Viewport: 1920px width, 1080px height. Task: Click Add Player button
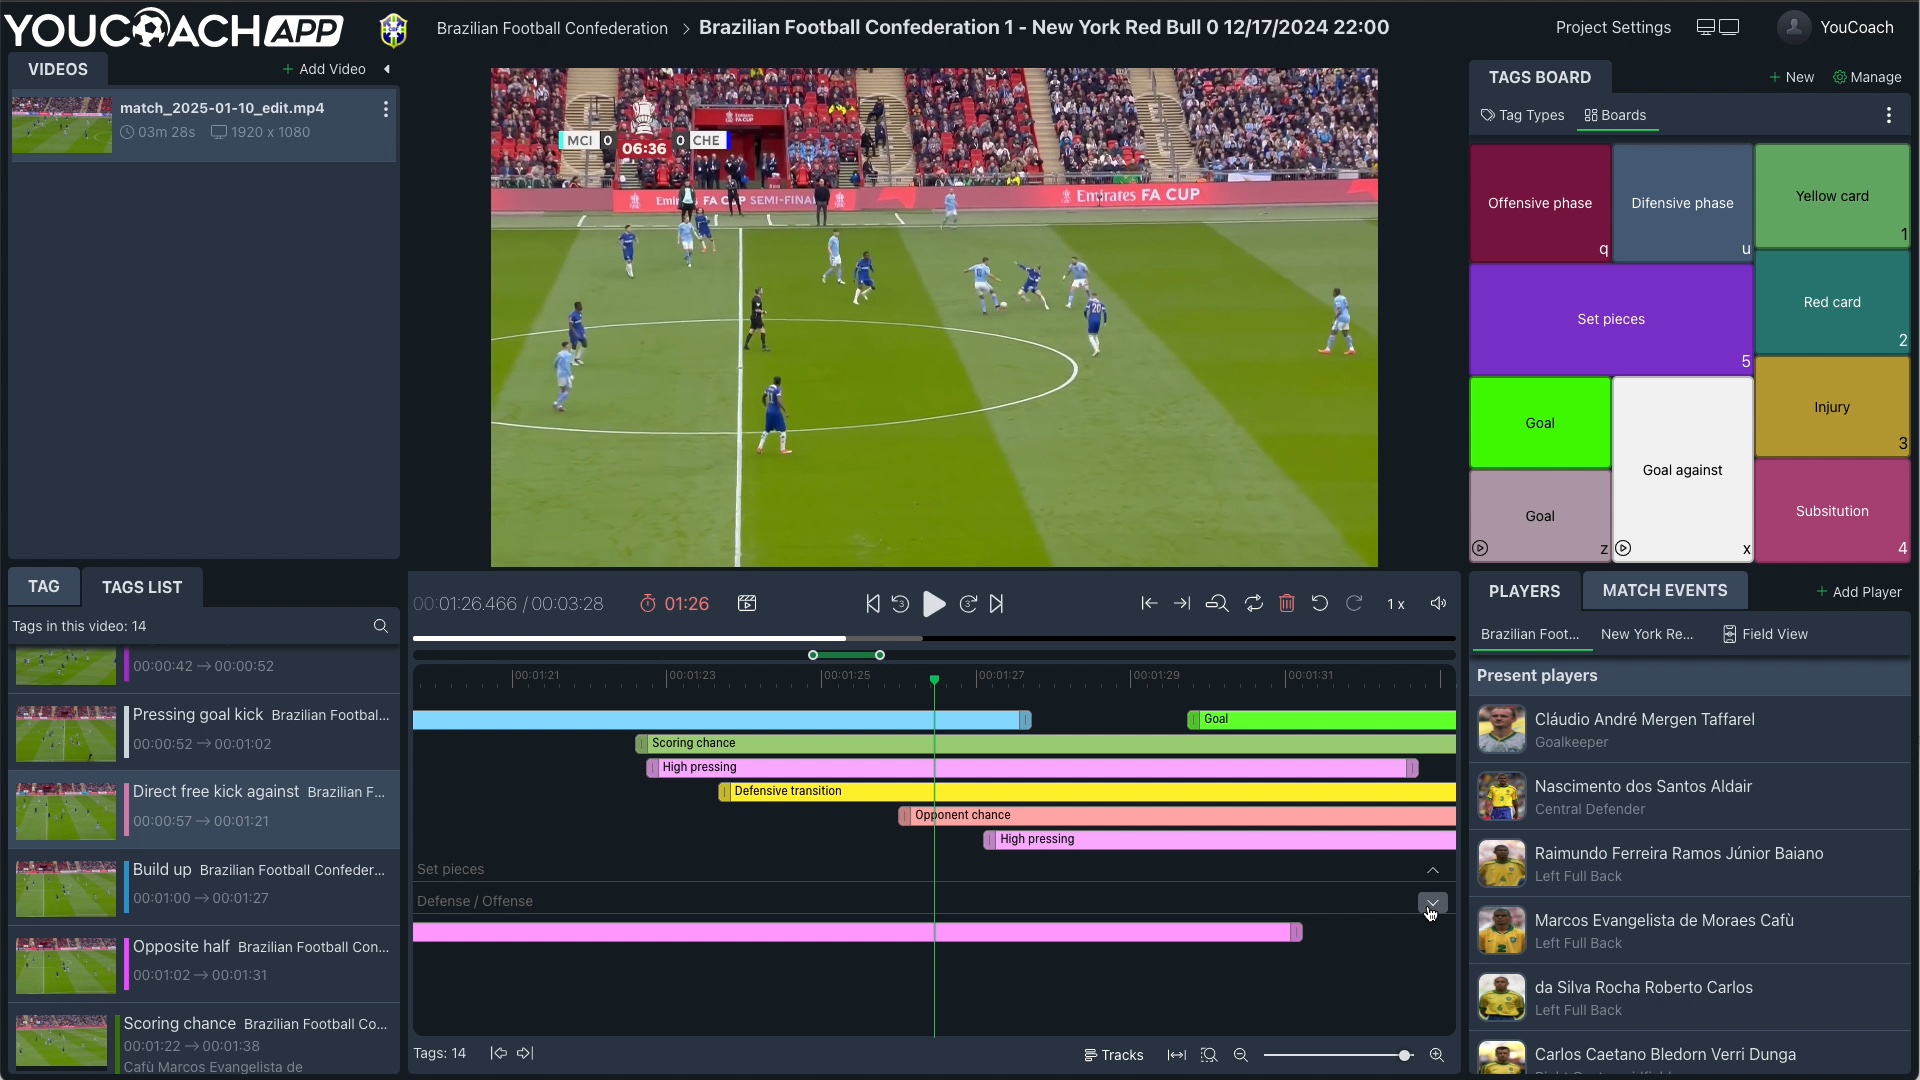(1859, 592)
